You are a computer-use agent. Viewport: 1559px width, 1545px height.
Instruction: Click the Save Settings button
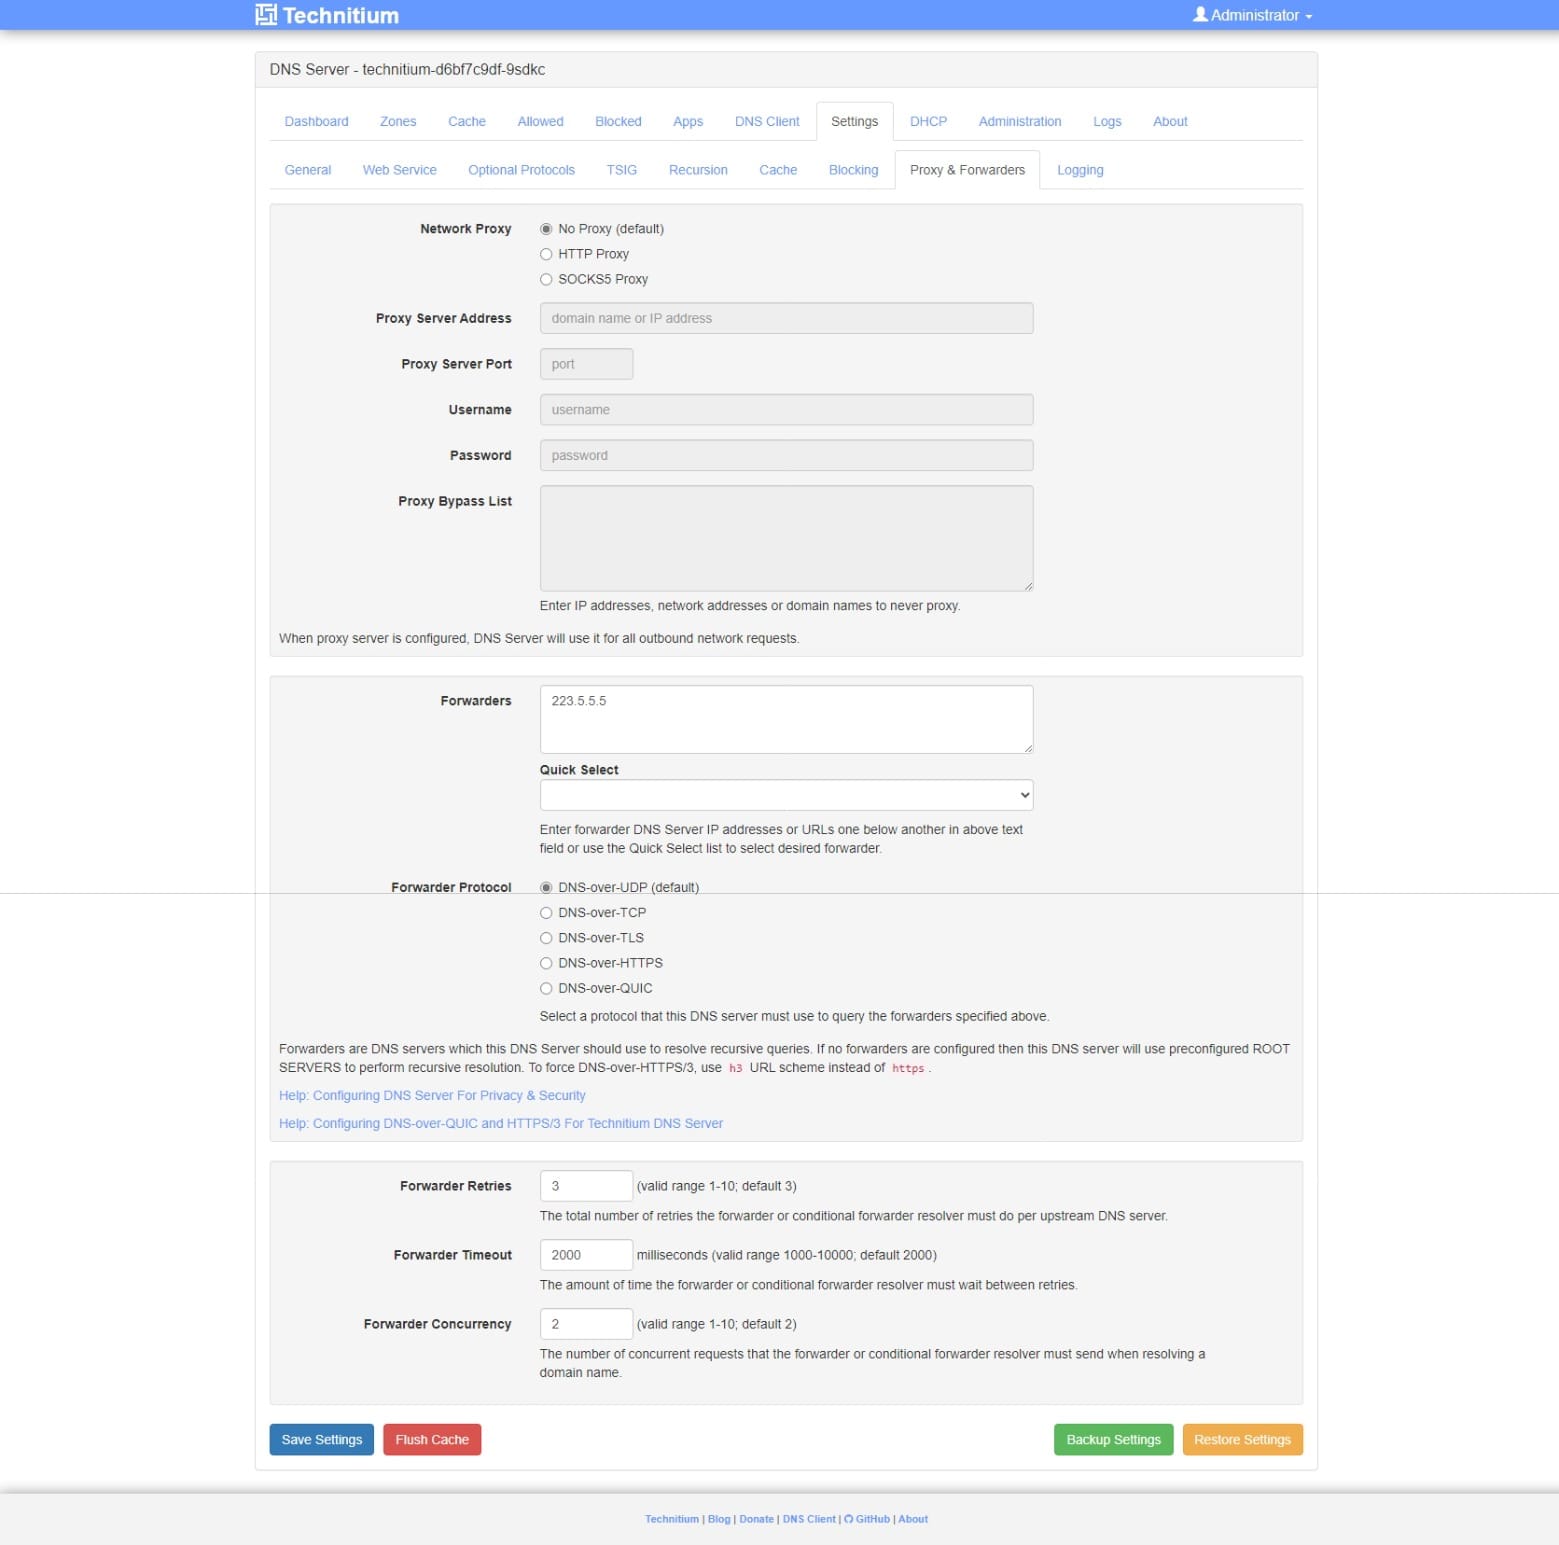(x=322, y=1439)
